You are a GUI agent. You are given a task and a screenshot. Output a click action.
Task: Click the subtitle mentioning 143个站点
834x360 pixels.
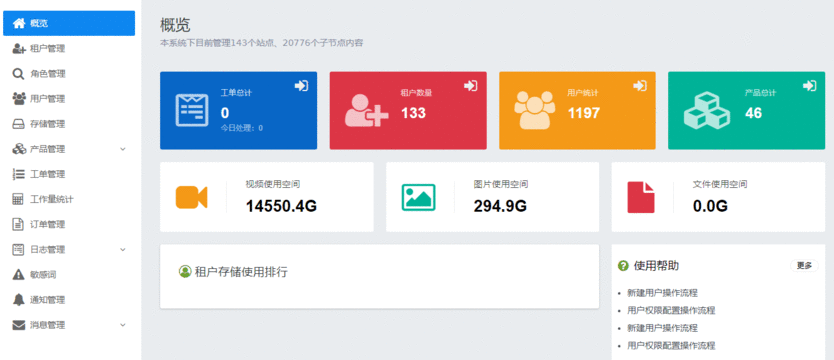pyautogui.click(x=262, y=43)
